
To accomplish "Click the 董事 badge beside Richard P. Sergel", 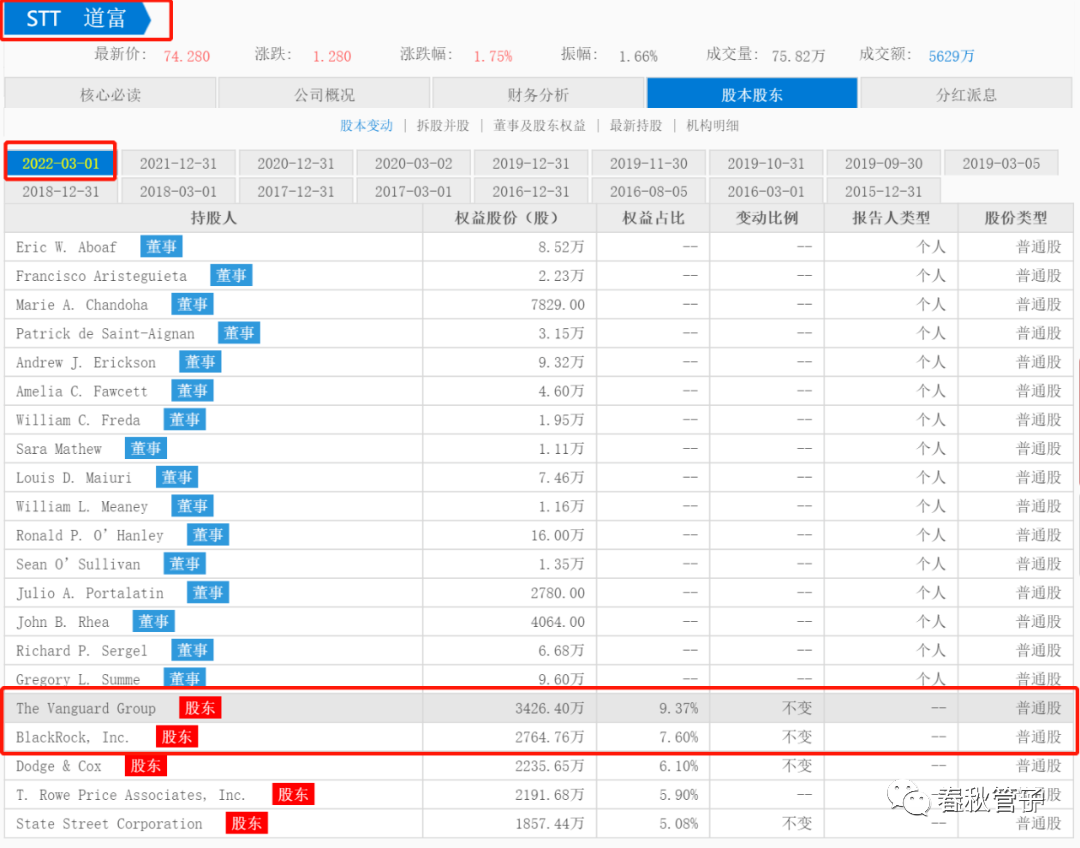I will 192,650.
